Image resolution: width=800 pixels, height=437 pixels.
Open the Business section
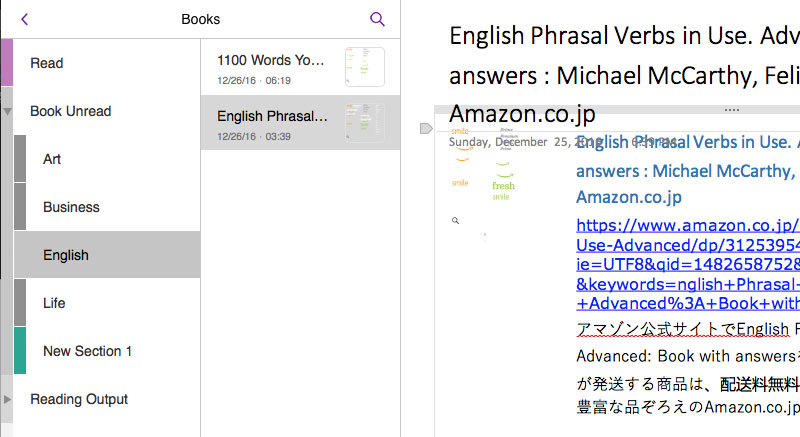[x=107, y=207]
